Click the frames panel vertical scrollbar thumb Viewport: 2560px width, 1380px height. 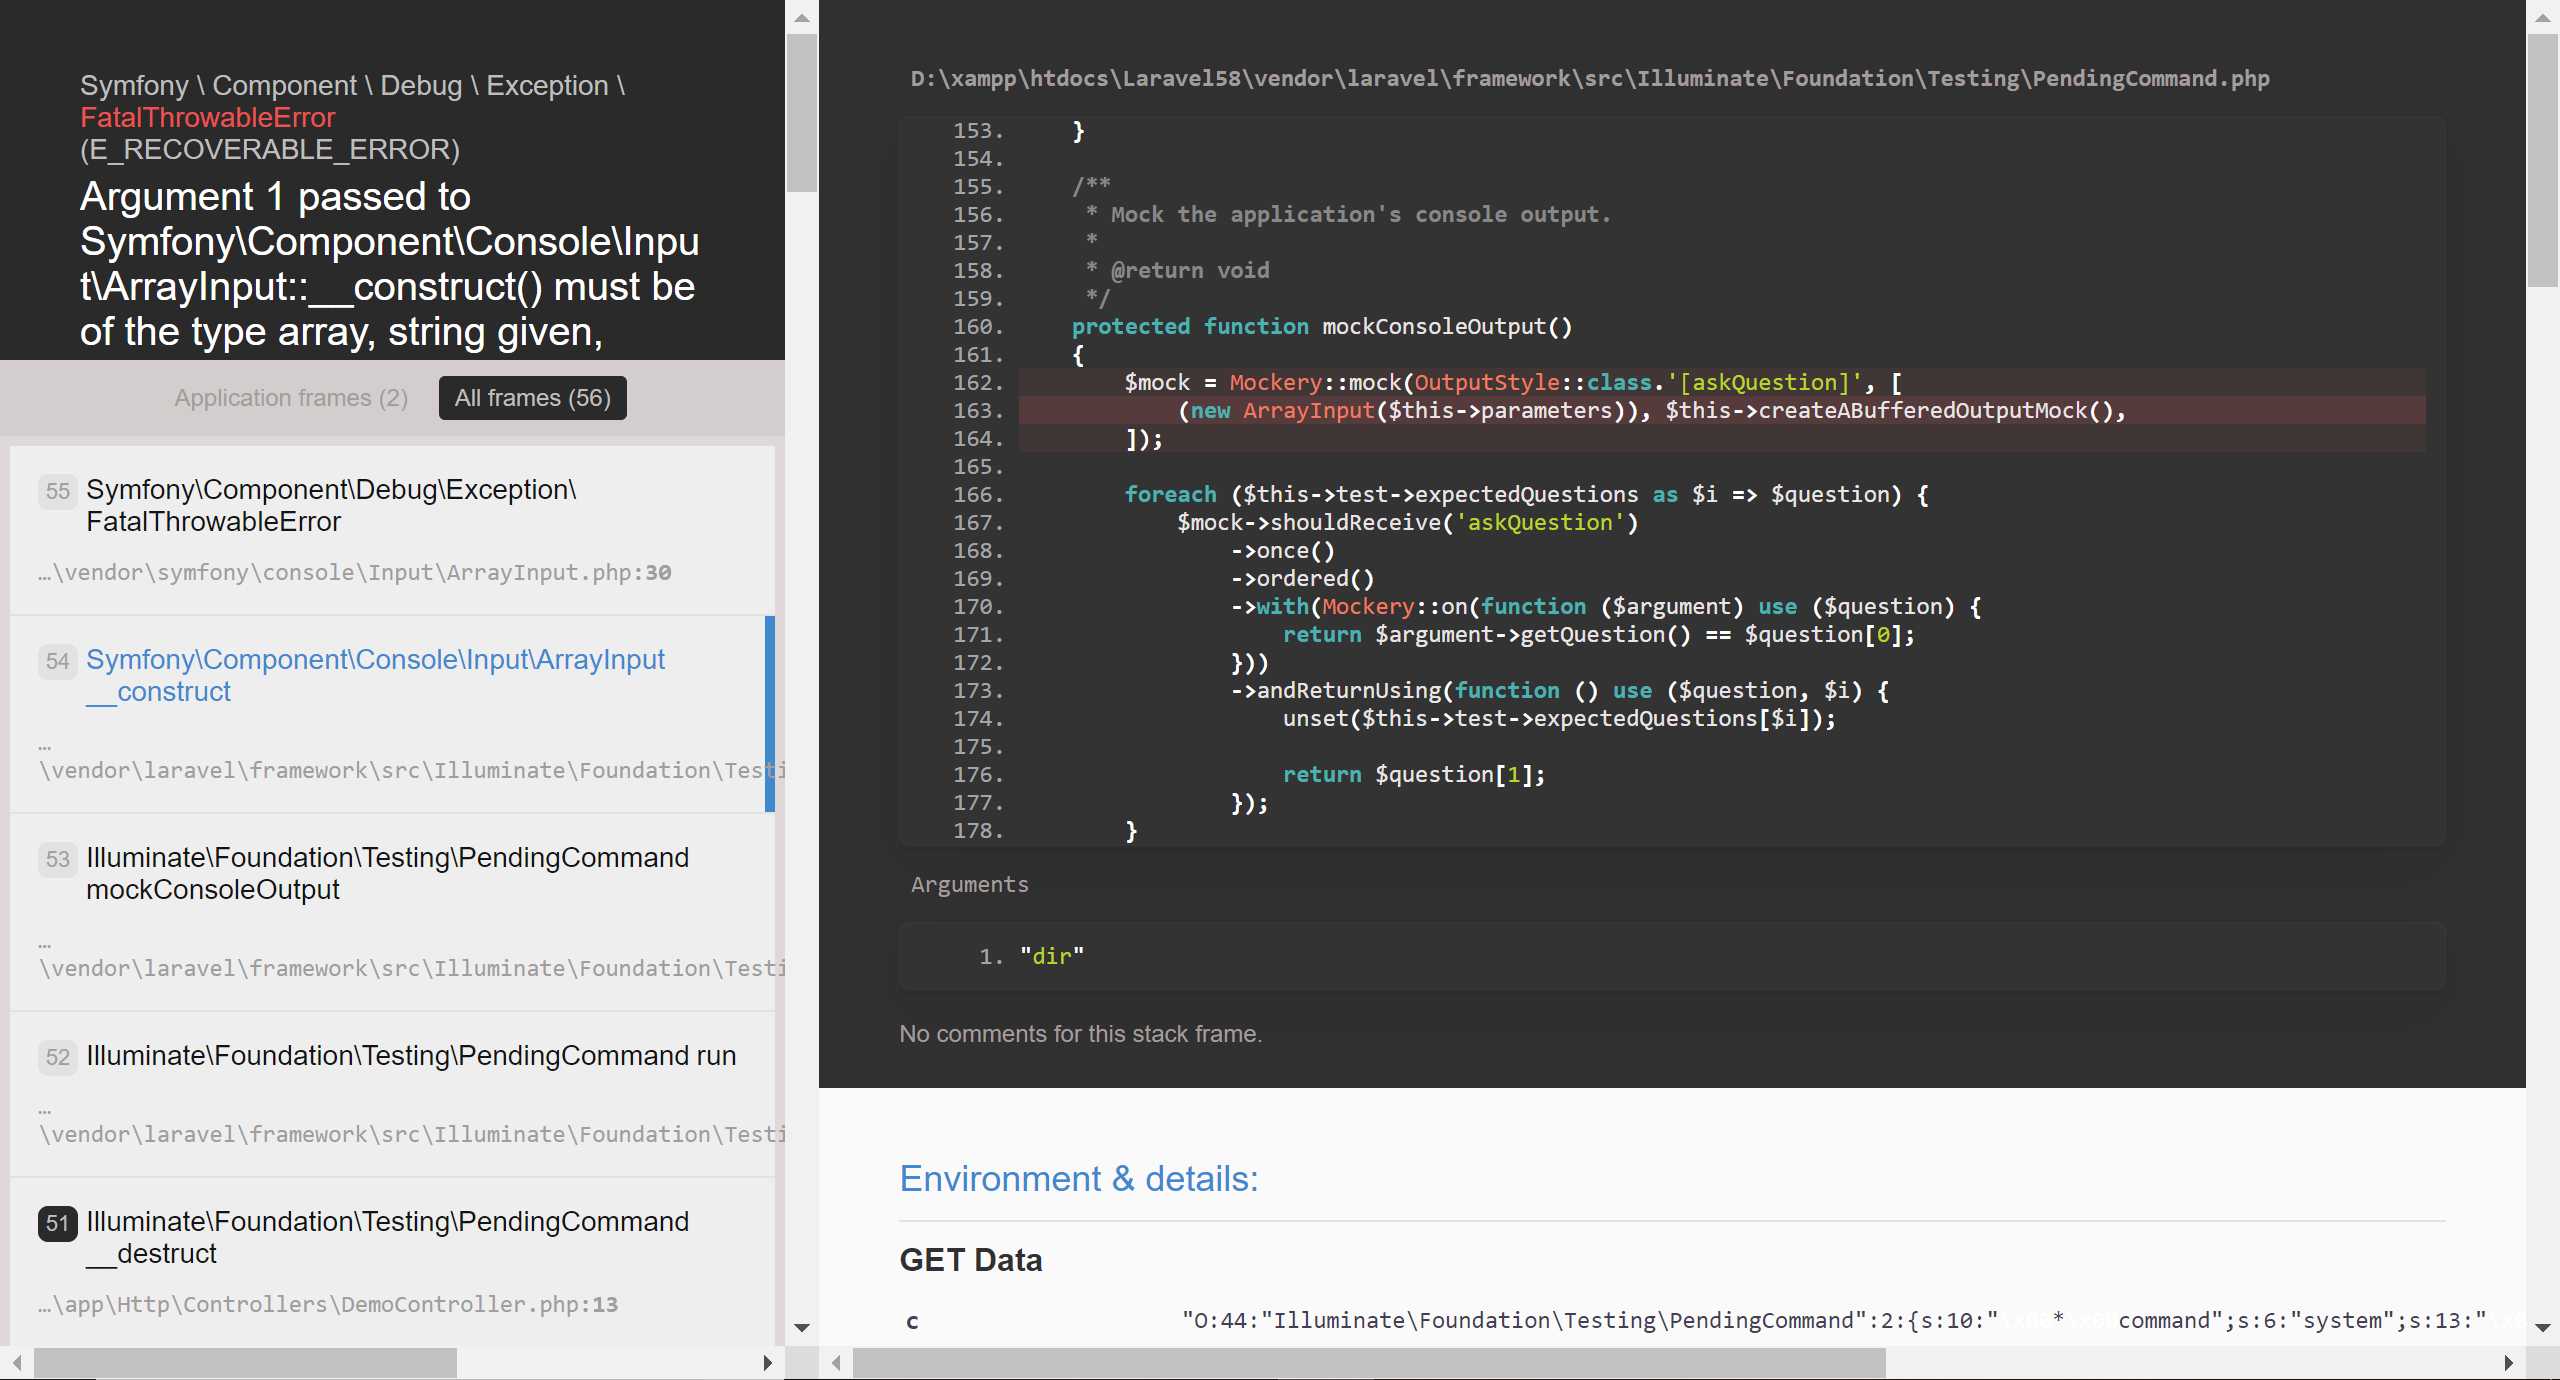pyautogui.click(x=802, y=113)
